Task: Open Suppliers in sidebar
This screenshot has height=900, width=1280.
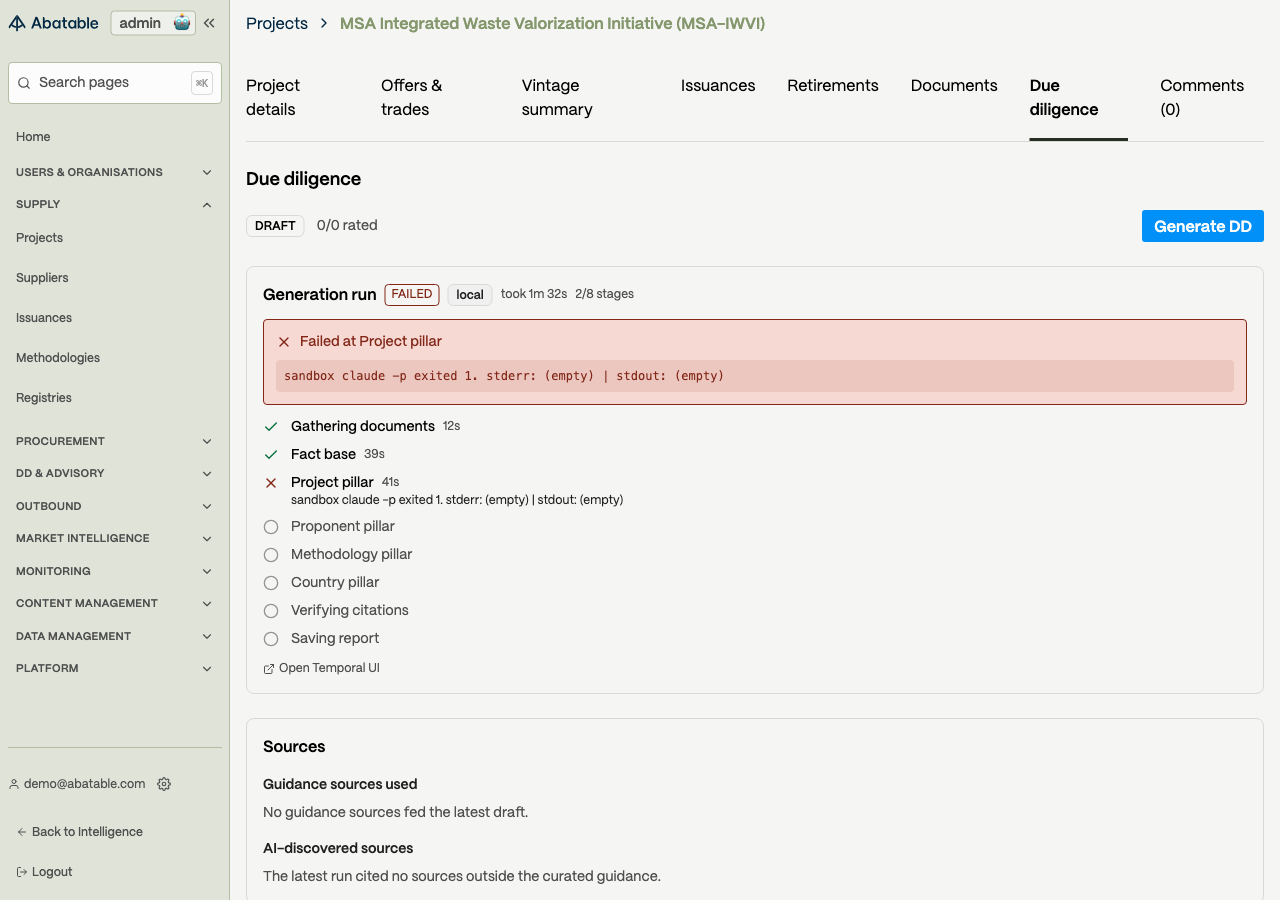Action: (x=42, y=278)
